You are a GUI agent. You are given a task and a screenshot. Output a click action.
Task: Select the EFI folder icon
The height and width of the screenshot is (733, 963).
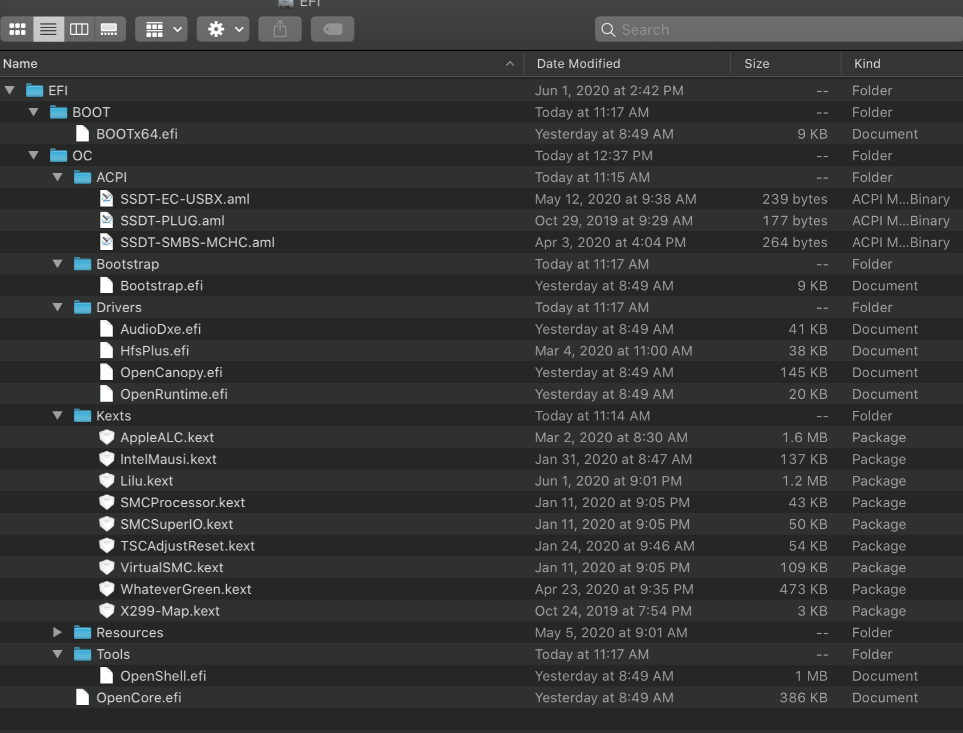34,90
